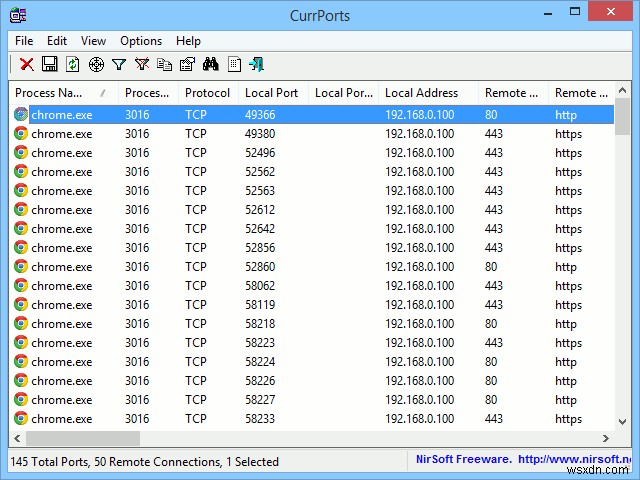The width and height of the screenshot is (640, 480).
Task: Select local port 58227 cell
Action: click(260, 400)
